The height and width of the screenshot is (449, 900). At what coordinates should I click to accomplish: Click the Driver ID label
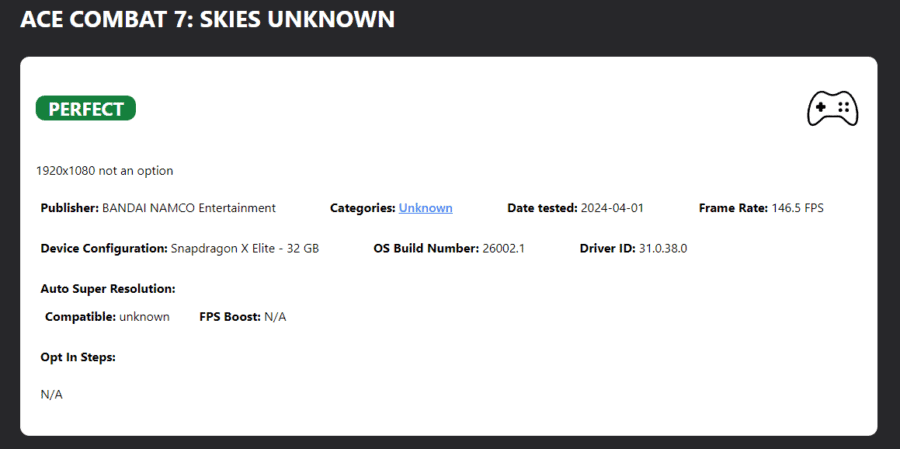coord(608,249)
